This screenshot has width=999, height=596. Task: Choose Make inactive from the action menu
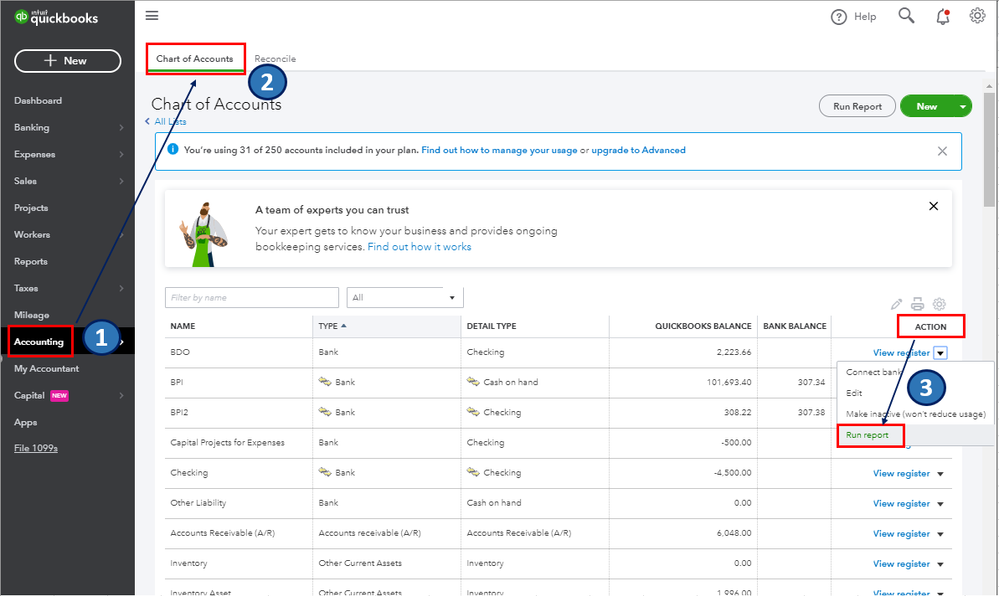click(x=916, y=414)
